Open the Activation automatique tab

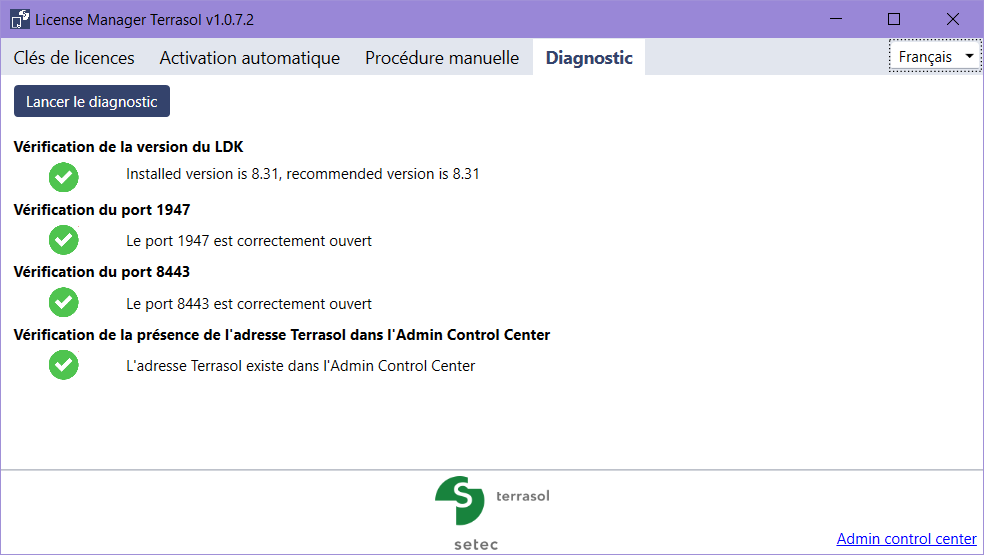(x=250, y=58)
